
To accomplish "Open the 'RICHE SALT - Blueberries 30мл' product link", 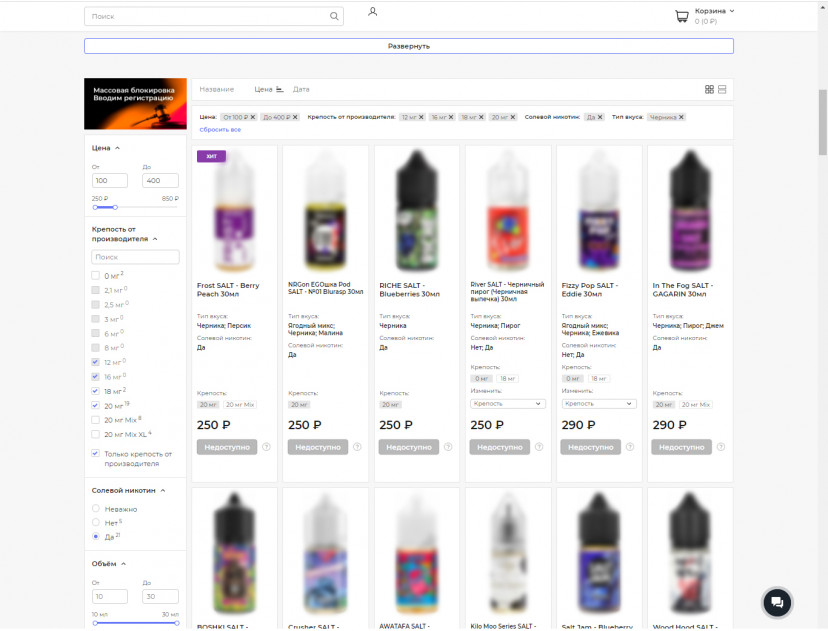I will point(409,290).
